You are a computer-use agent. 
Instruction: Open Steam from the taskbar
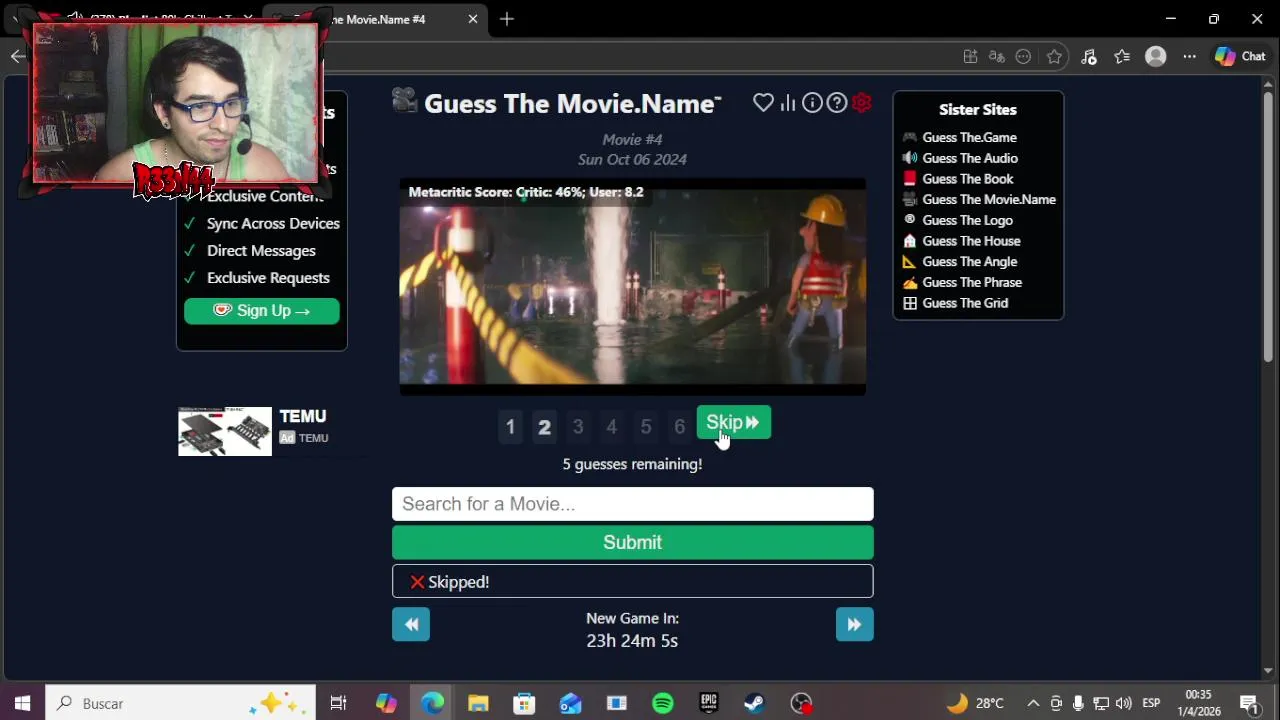pyautogui.click(x=754, y=703)
